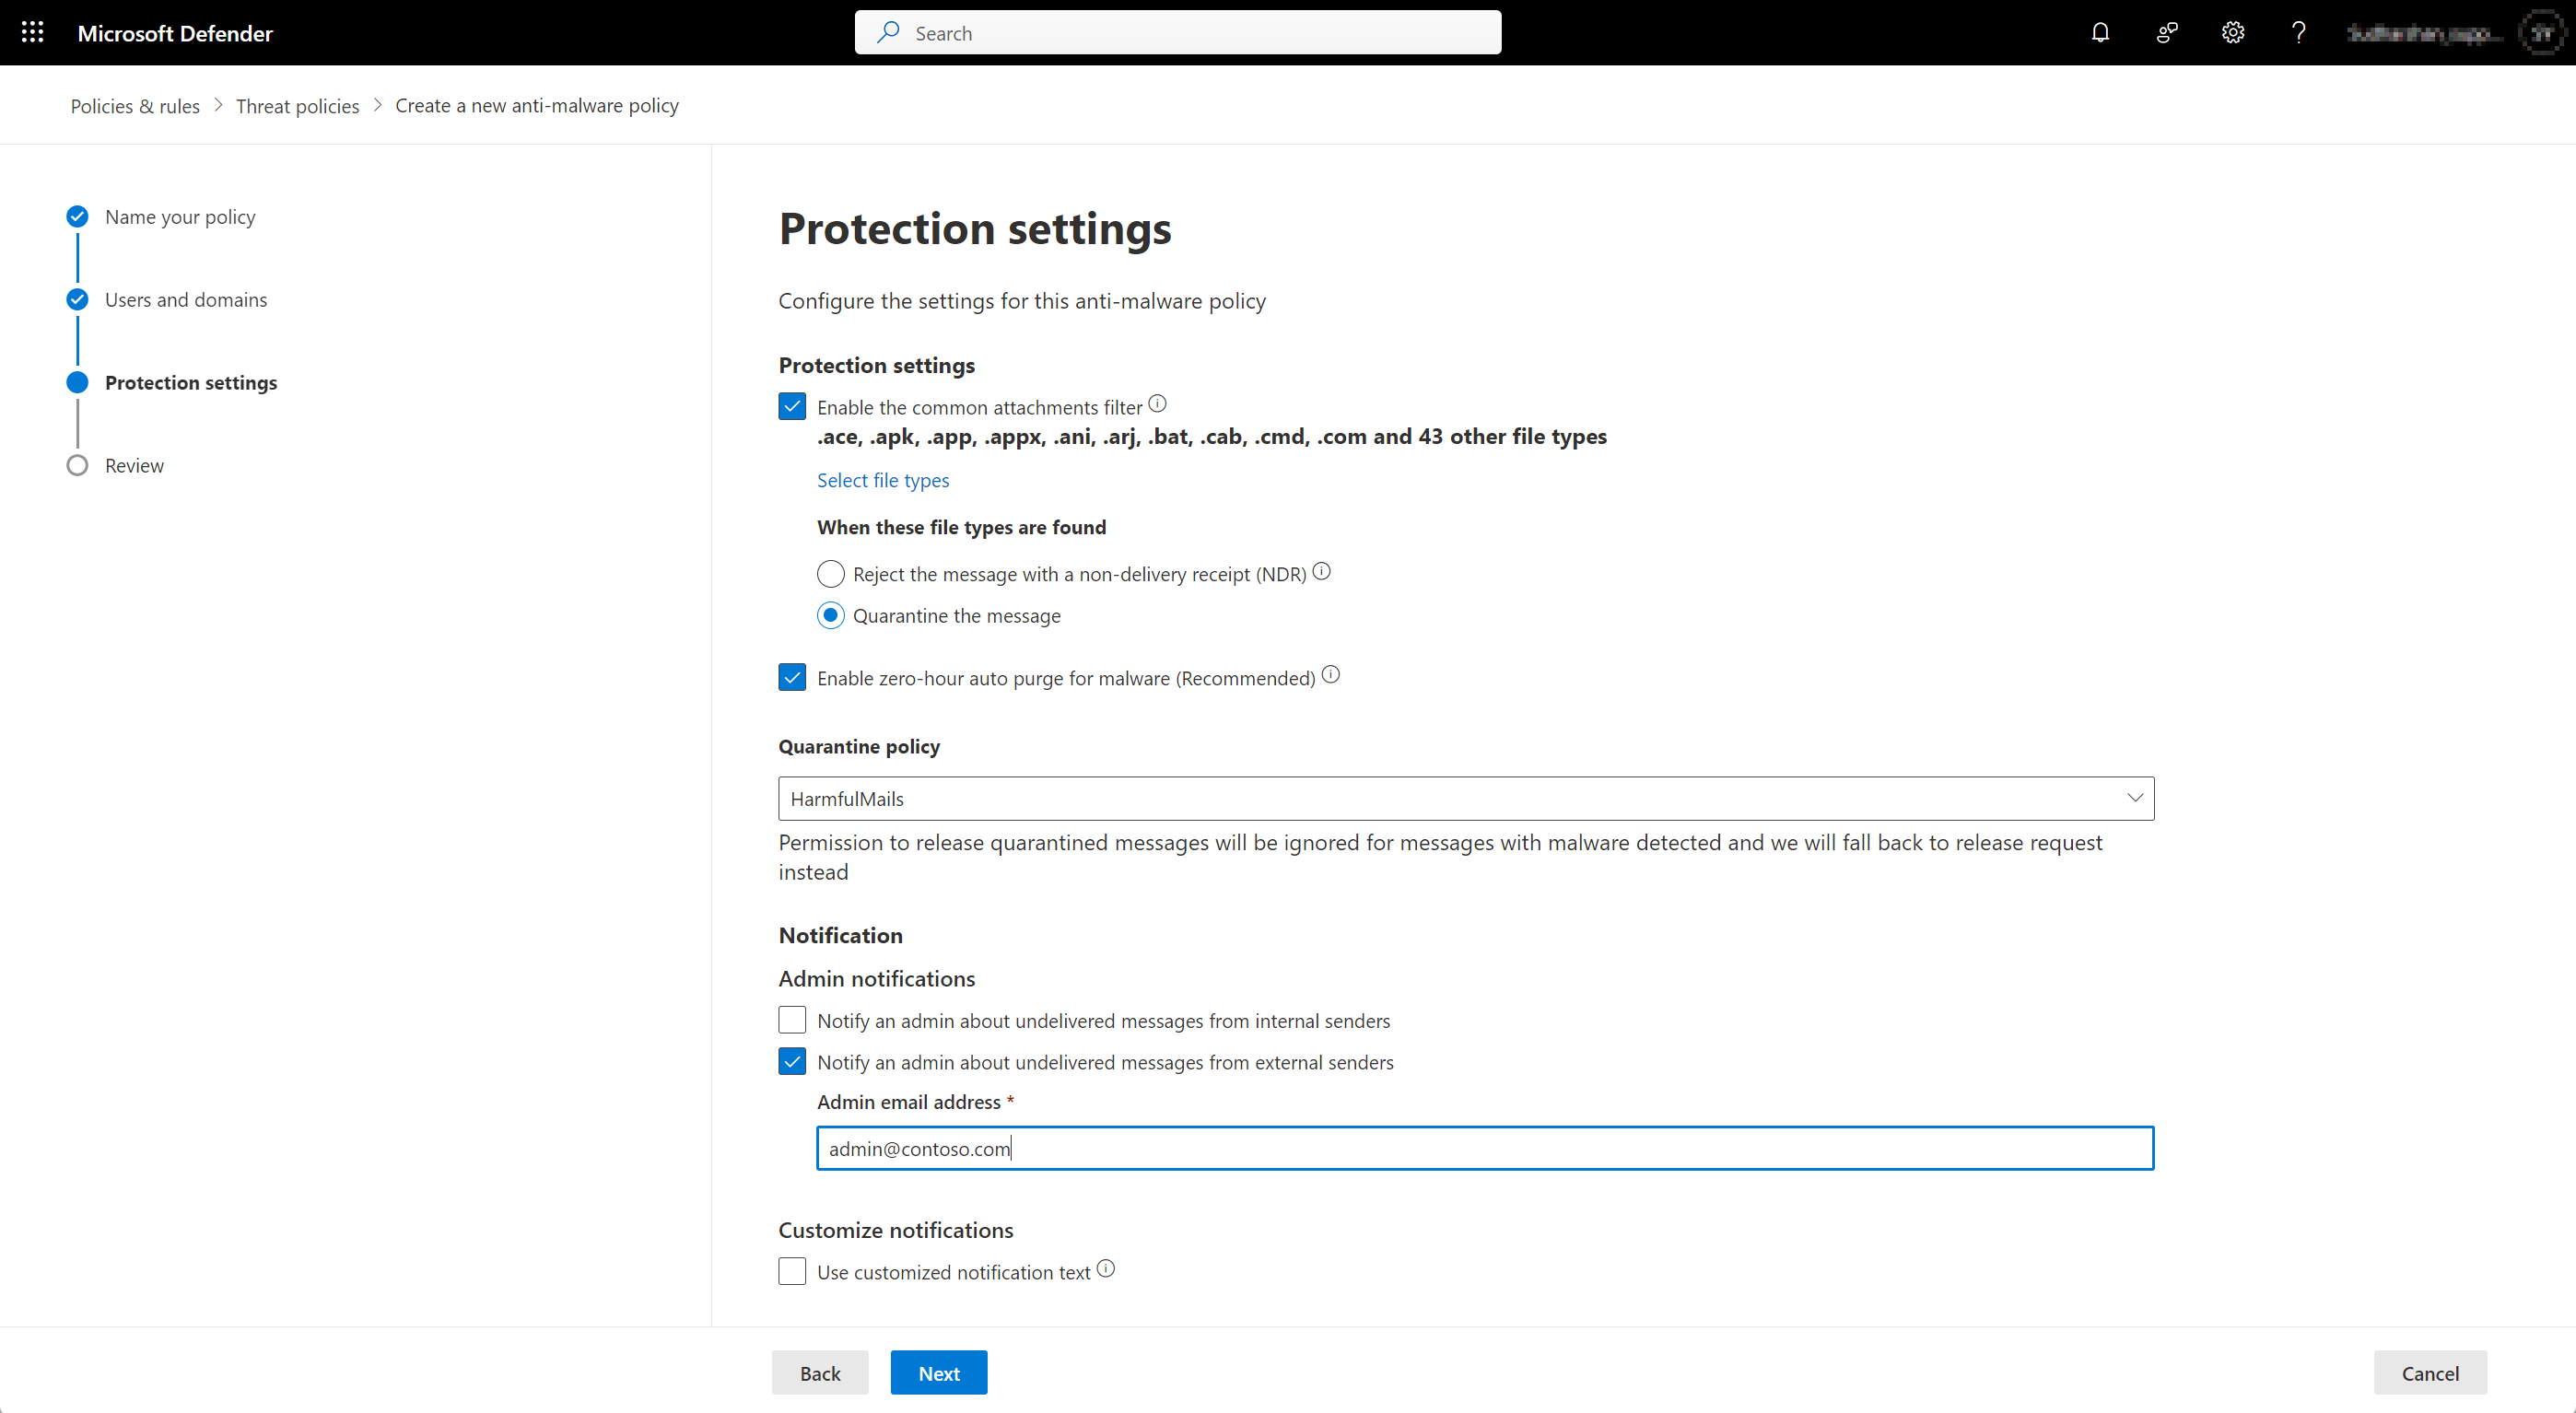Navigate to the Review step

135,465
